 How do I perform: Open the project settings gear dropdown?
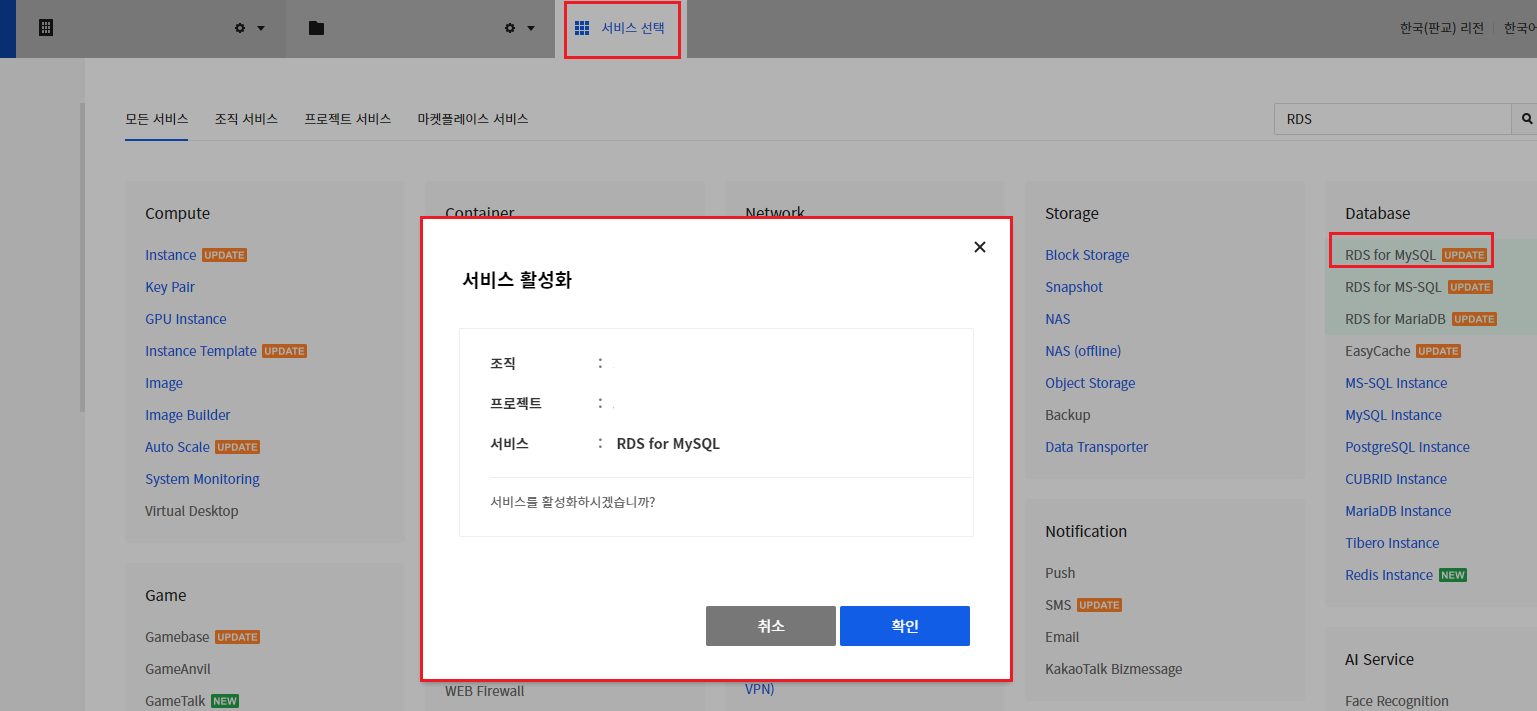[520, 28]
